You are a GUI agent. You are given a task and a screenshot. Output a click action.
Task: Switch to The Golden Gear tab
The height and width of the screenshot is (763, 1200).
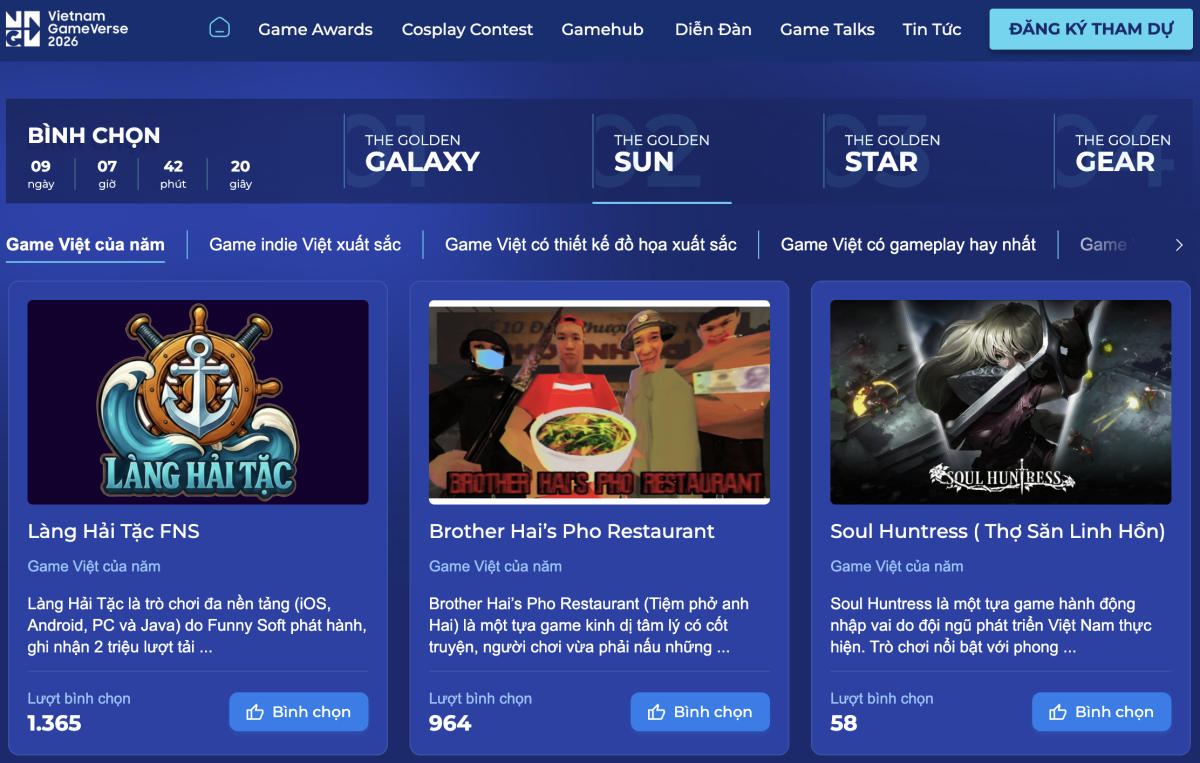pos(1123,152)
